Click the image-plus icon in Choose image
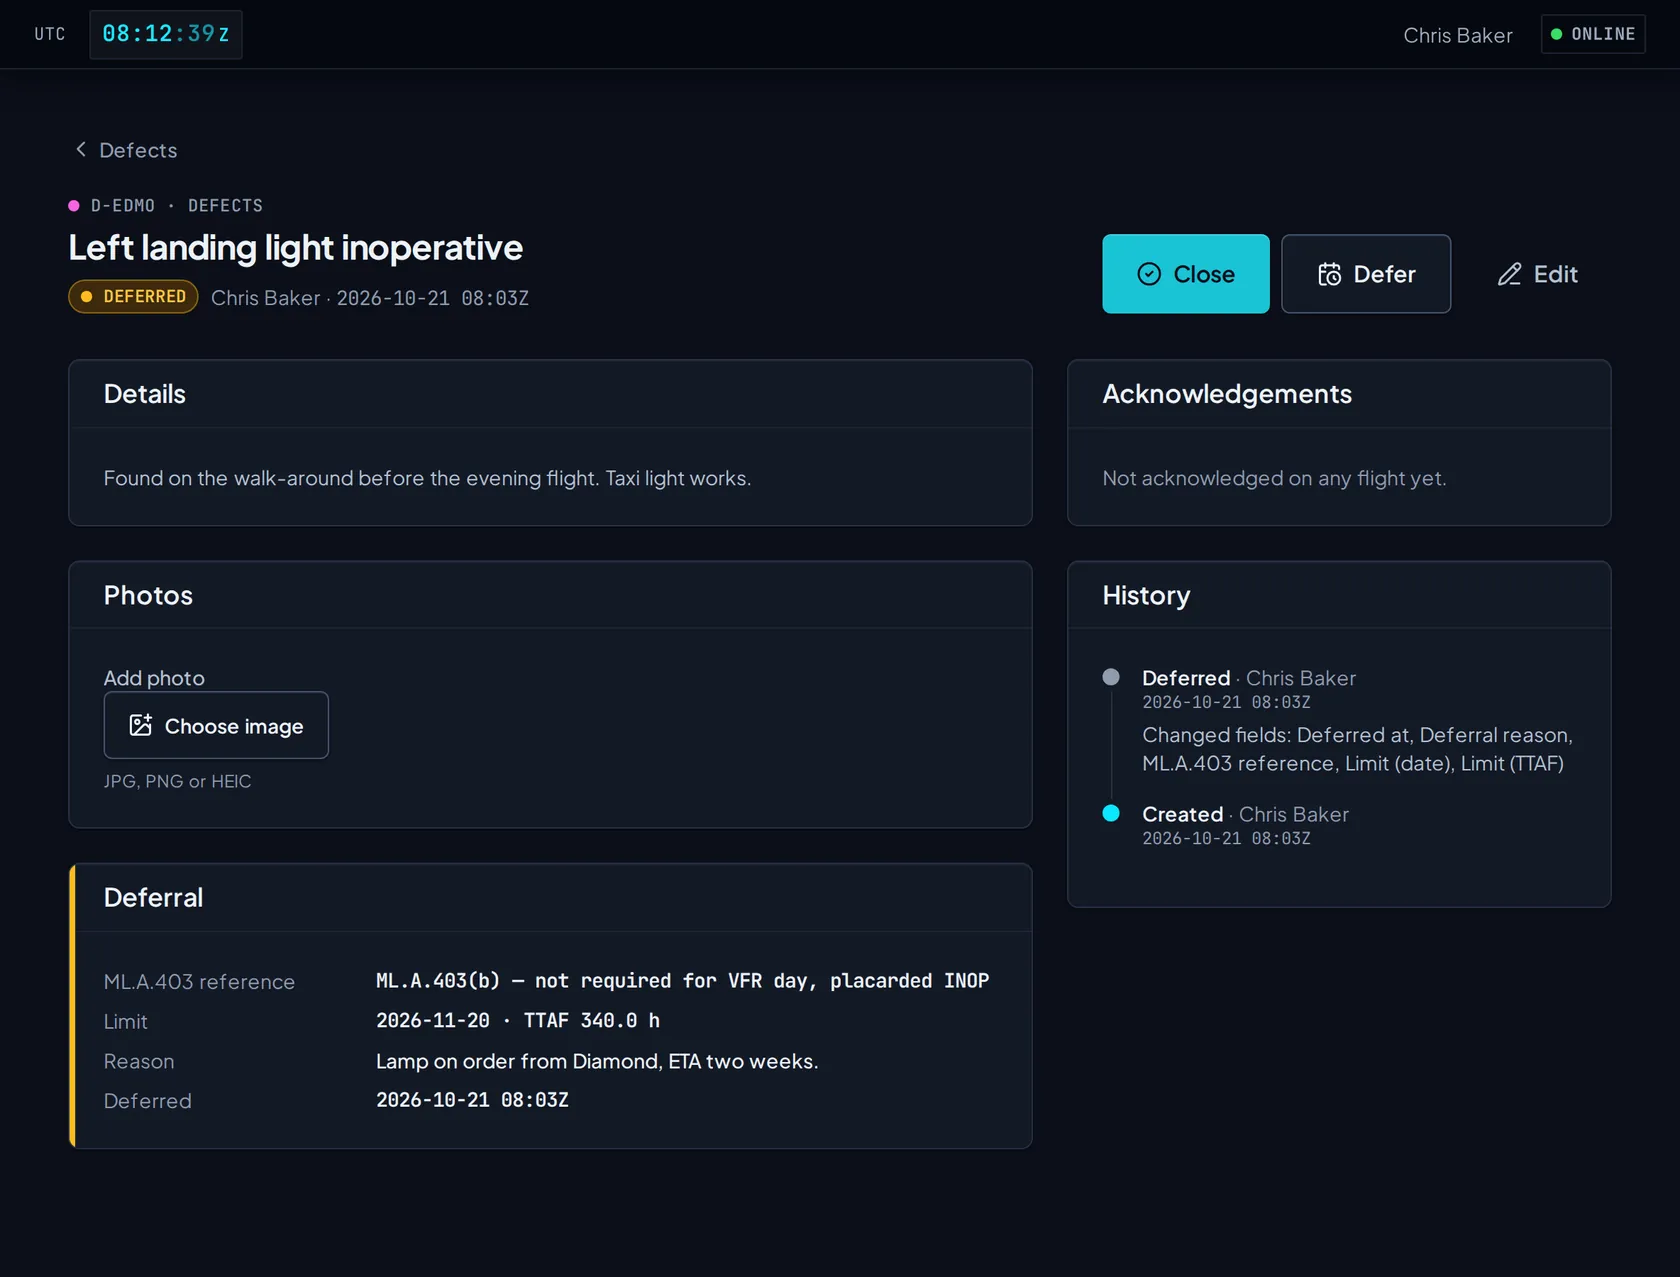Image resolution: width=1680 pixels, height=1277 pixels. pyautogui.click(x=141, y=725)
